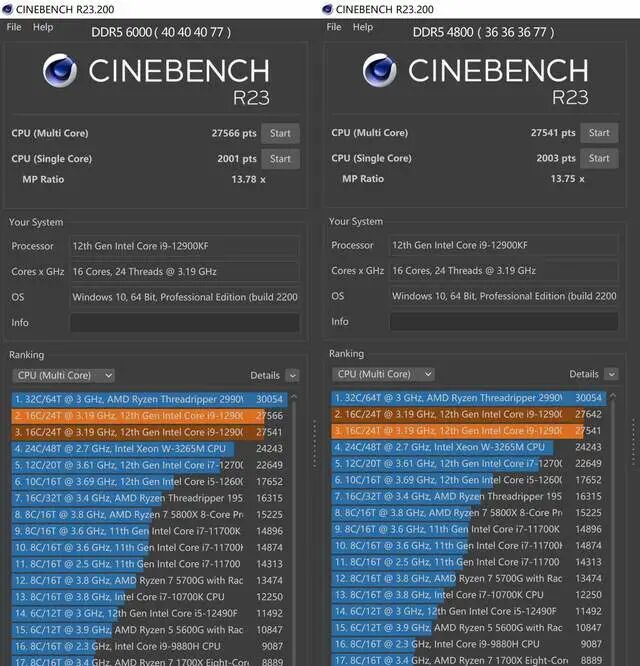Click MP Ratio value 13.78 x

248,180
